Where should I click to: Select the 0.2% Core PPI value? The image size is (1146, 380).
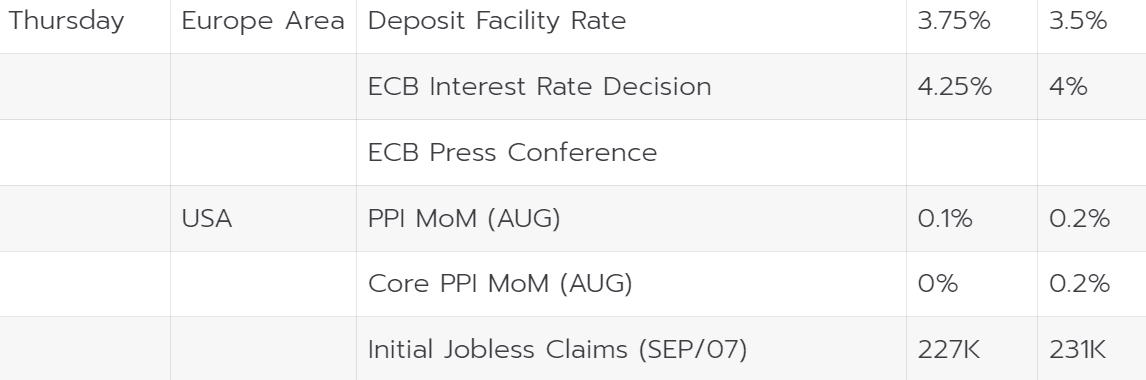point(1079,284)
